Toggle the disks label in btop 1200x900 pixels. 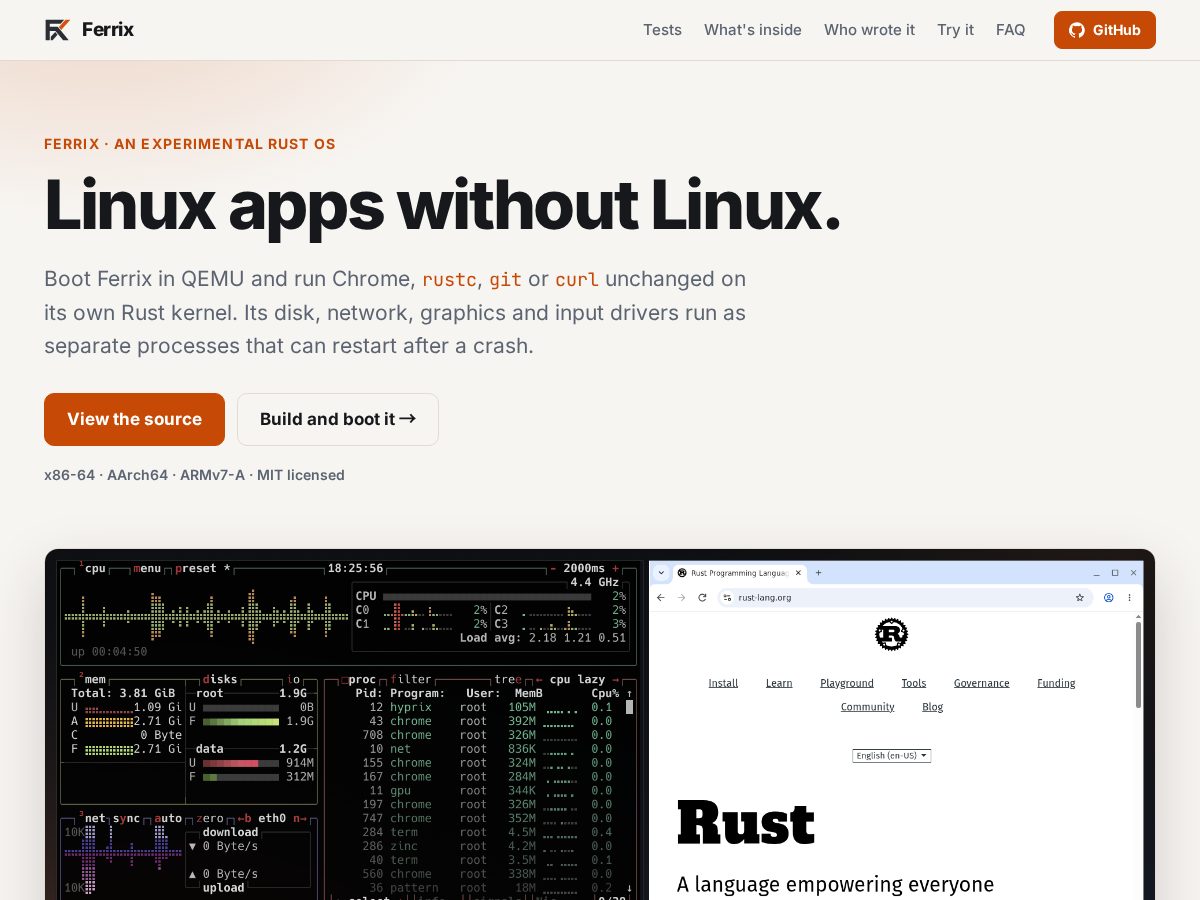[220, 680]
